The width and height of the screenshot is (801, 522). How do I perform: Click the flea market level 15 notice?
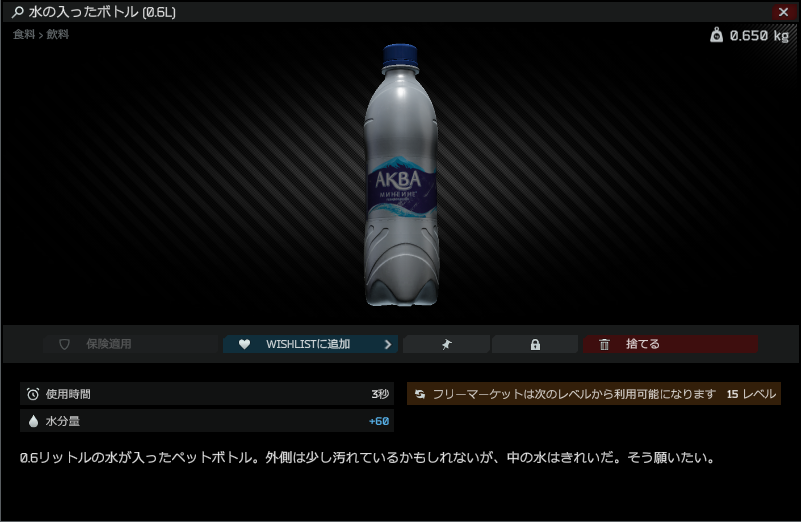click(594, 394)
